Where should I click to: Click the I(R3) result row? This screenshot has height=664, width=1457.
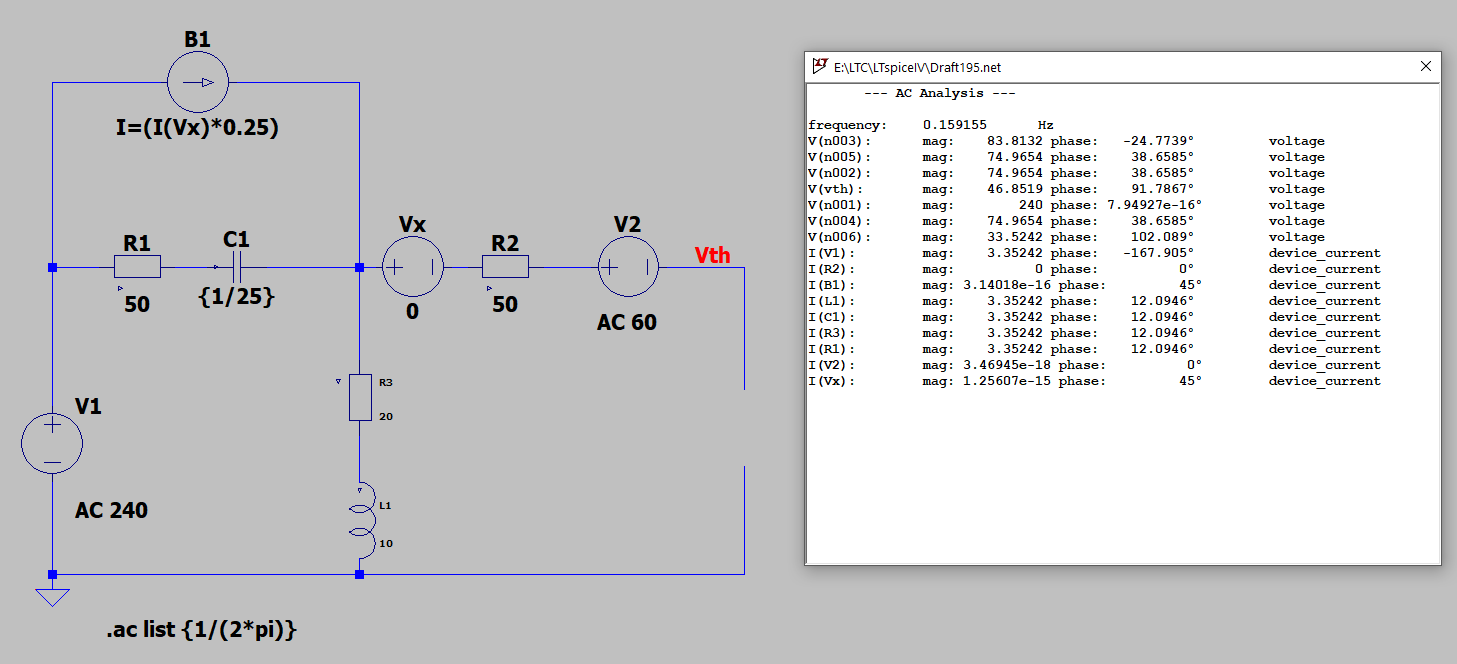(1094, 333)
